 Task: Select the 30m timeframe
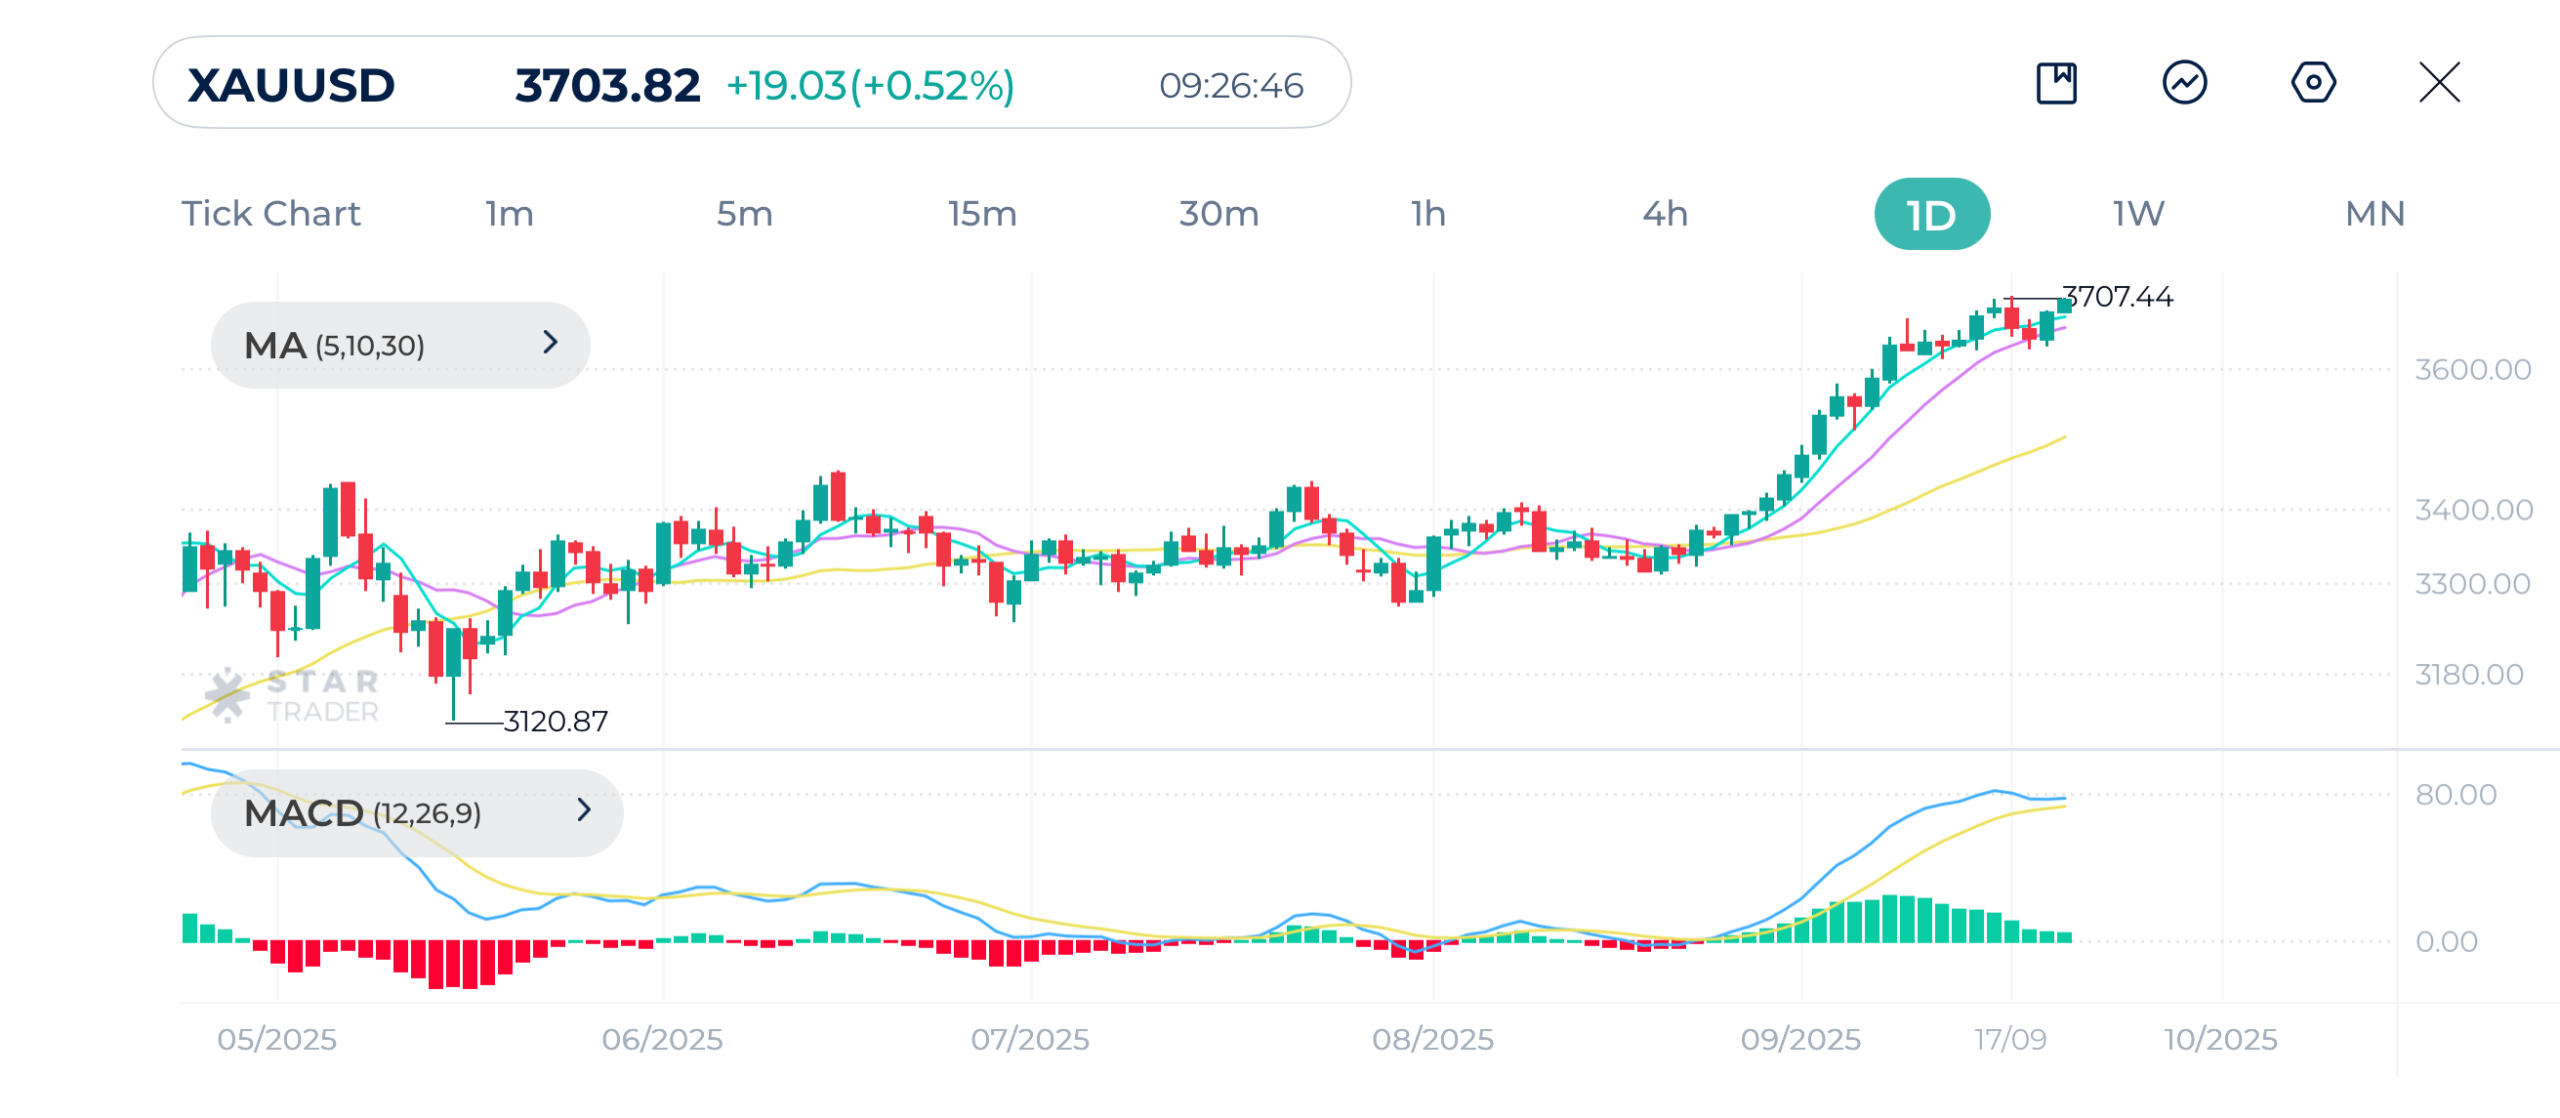[1219, 214]
